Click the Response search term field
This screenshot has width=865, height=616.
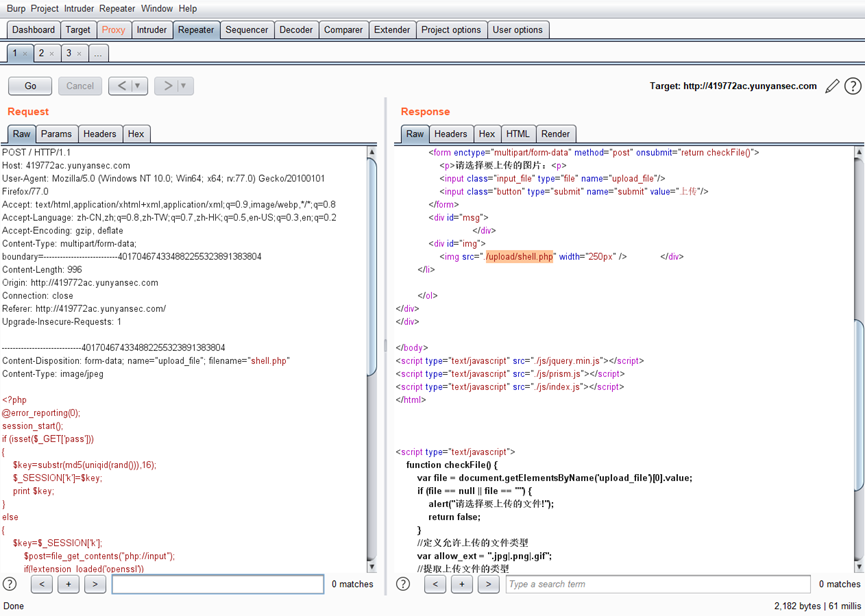[658, 584]
